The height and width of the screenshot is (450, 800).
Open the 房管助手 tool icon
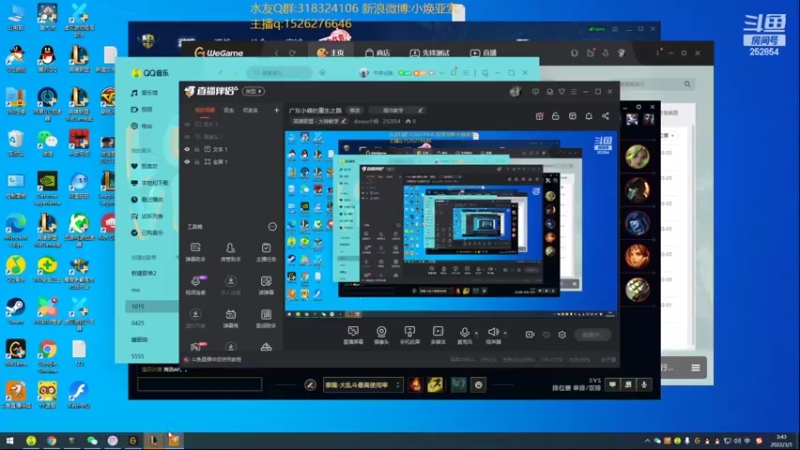[x=231, y=252]
